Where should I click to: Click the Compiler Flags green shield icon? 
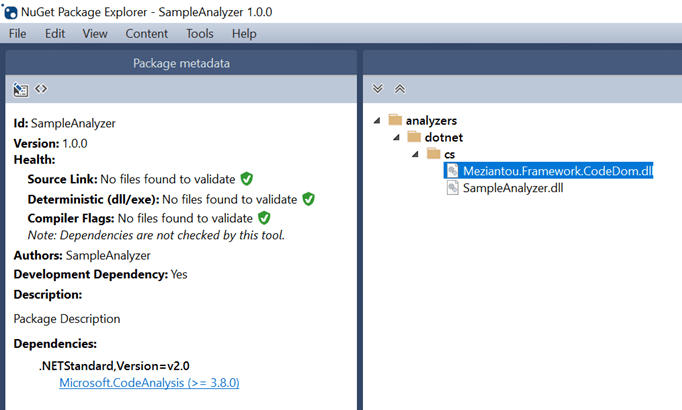click(264, 218)
